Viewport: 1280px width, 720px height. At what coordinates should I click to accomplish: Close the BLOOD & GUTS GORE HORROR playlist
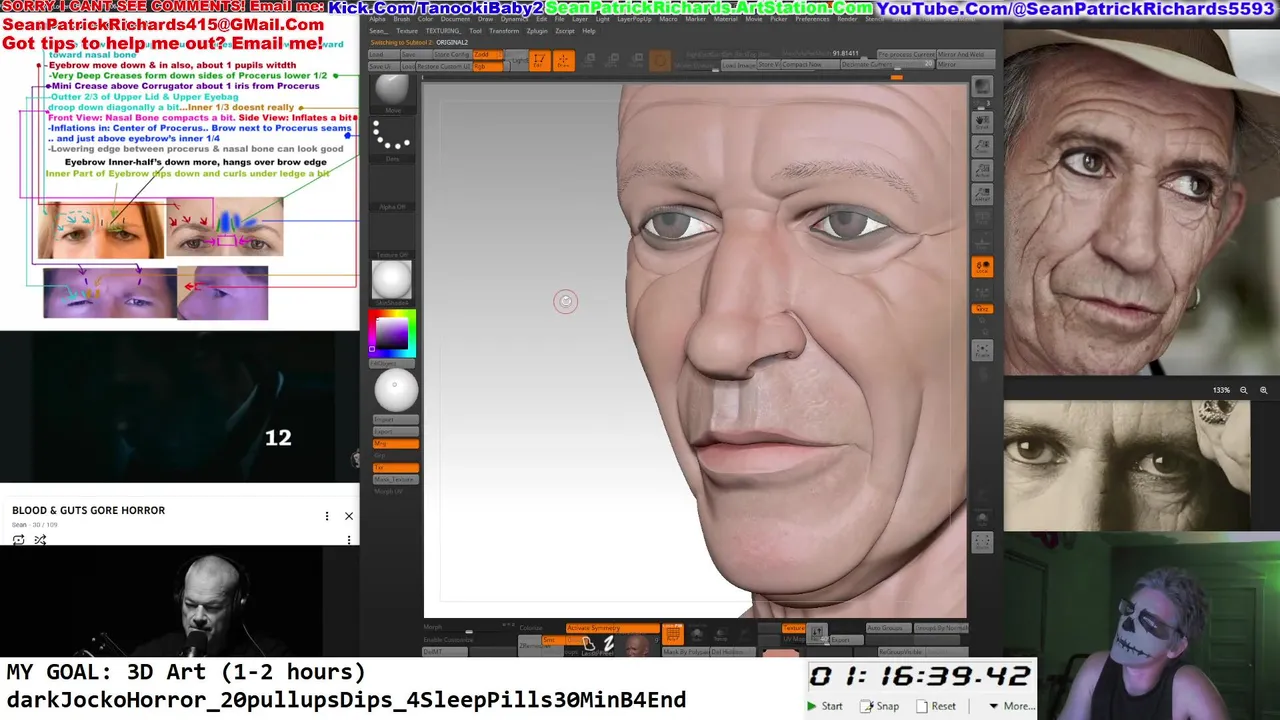(349, 516)
